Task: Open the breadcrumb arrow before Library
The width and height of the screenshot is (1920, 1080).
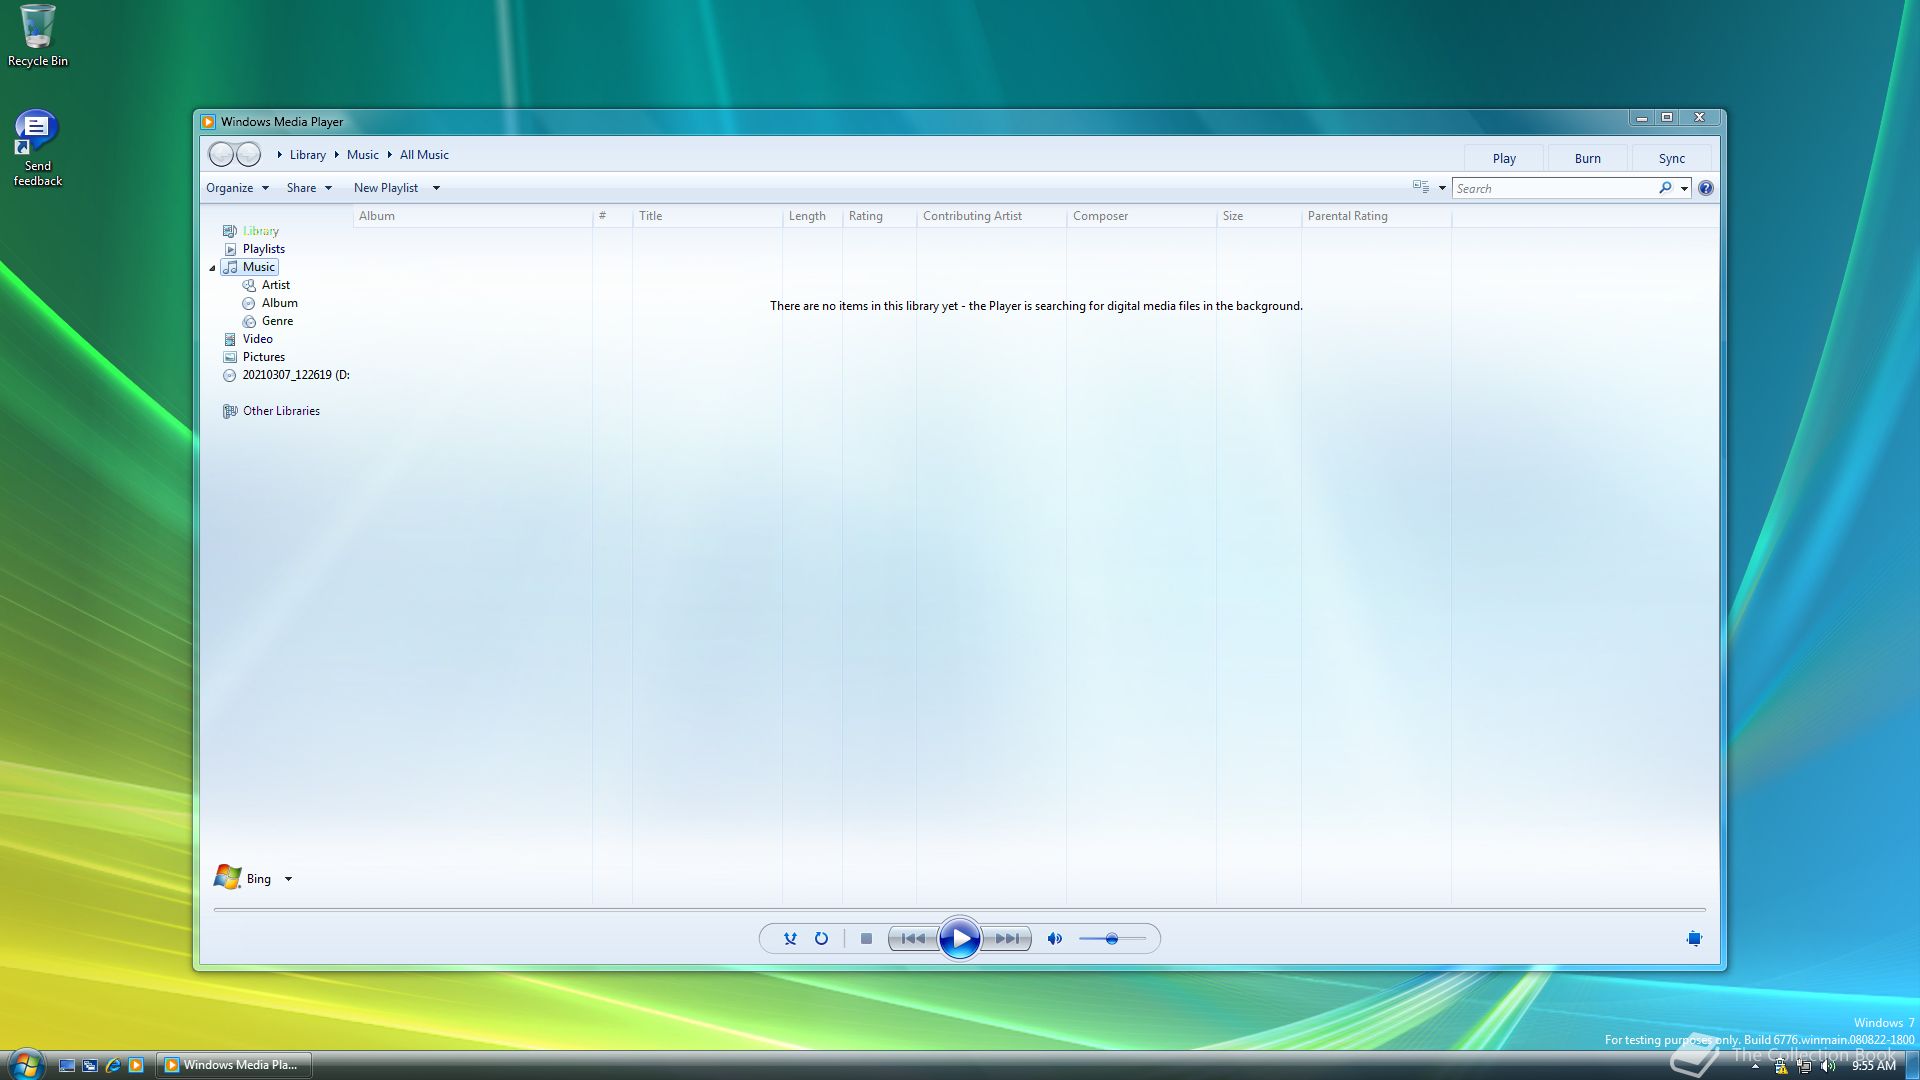Action: point(280,155)
